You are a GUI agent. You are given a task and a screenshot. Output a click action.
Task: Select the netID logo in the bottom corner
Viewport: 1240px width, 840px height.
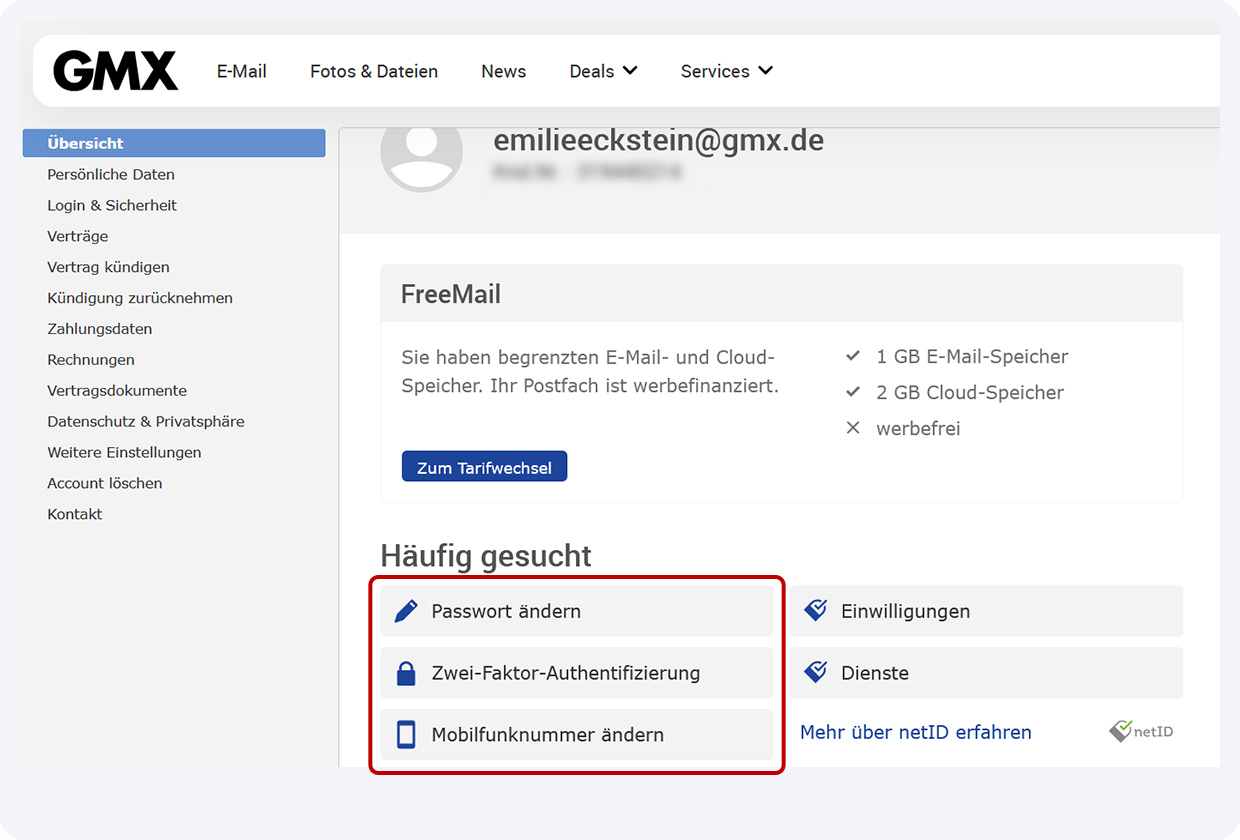1140,731
